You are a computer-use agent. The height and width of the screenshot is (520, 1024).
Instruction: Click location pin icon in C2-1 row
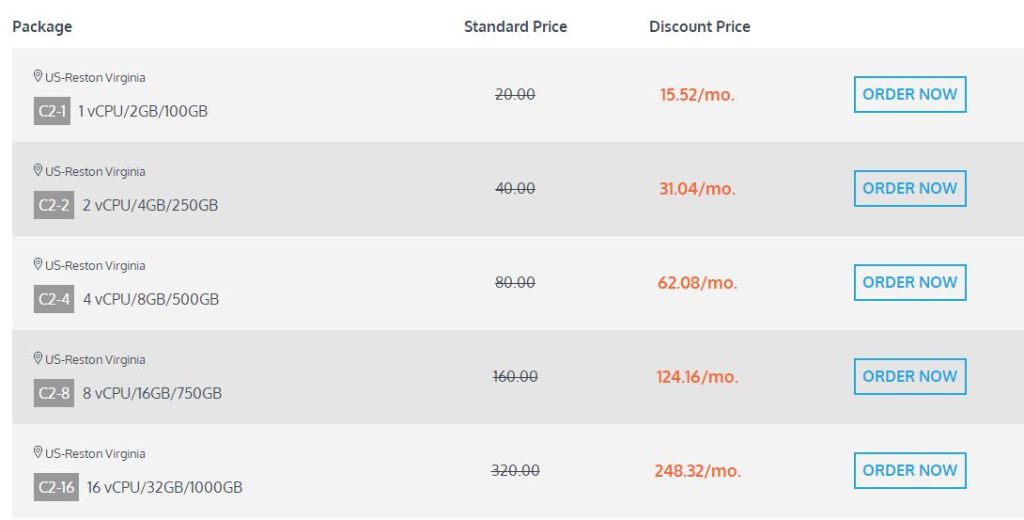click(38, 76)
